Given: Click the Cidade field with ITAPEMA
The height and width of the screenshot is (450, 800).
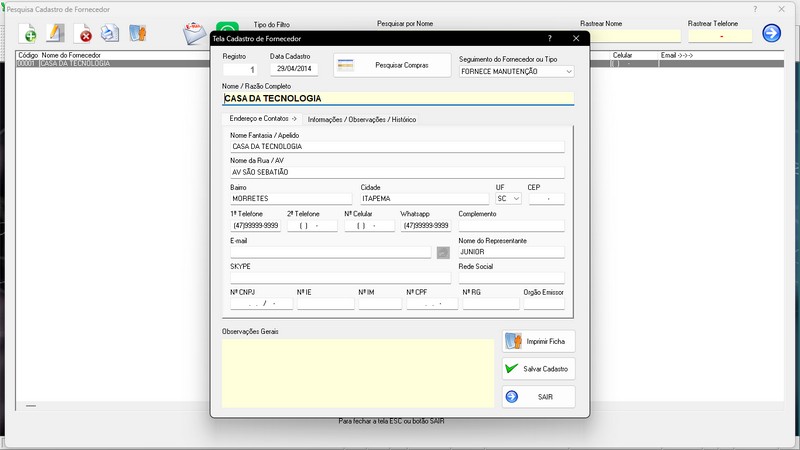Looking at the screenshot, I should 424,198.
